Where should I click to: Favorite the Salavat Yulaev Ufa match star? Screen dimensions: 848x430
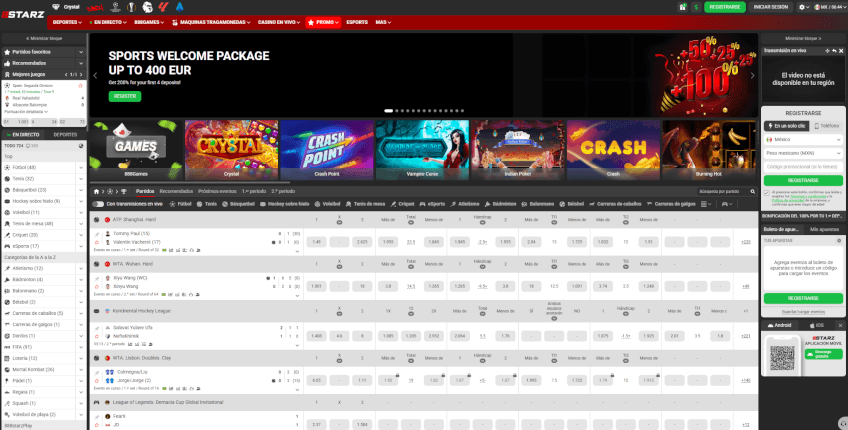[97, 336]
